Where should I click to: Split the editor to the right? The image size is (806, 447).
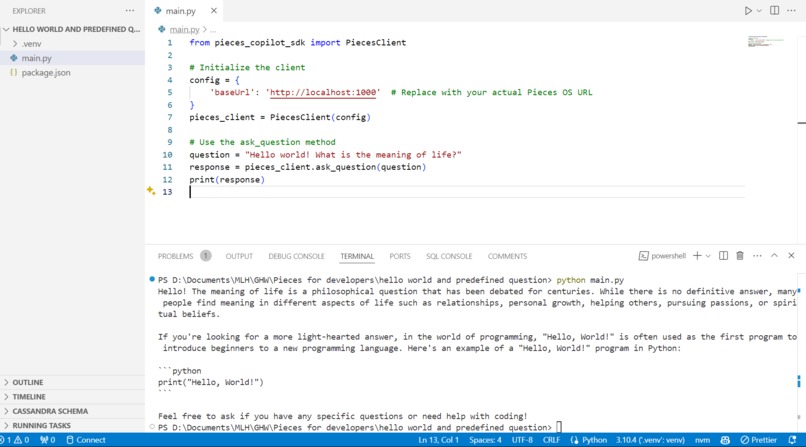coord(774,11)
